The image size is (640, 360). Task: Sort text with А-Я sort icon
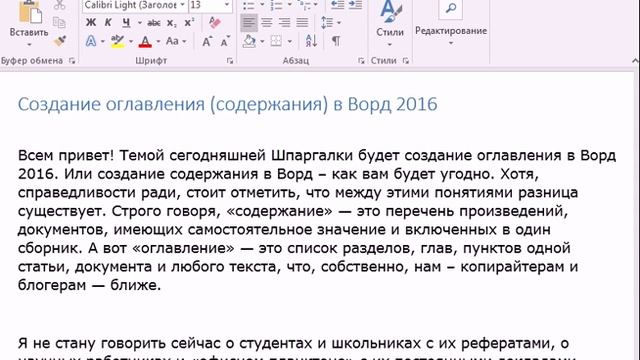click(x=311, y=41)
